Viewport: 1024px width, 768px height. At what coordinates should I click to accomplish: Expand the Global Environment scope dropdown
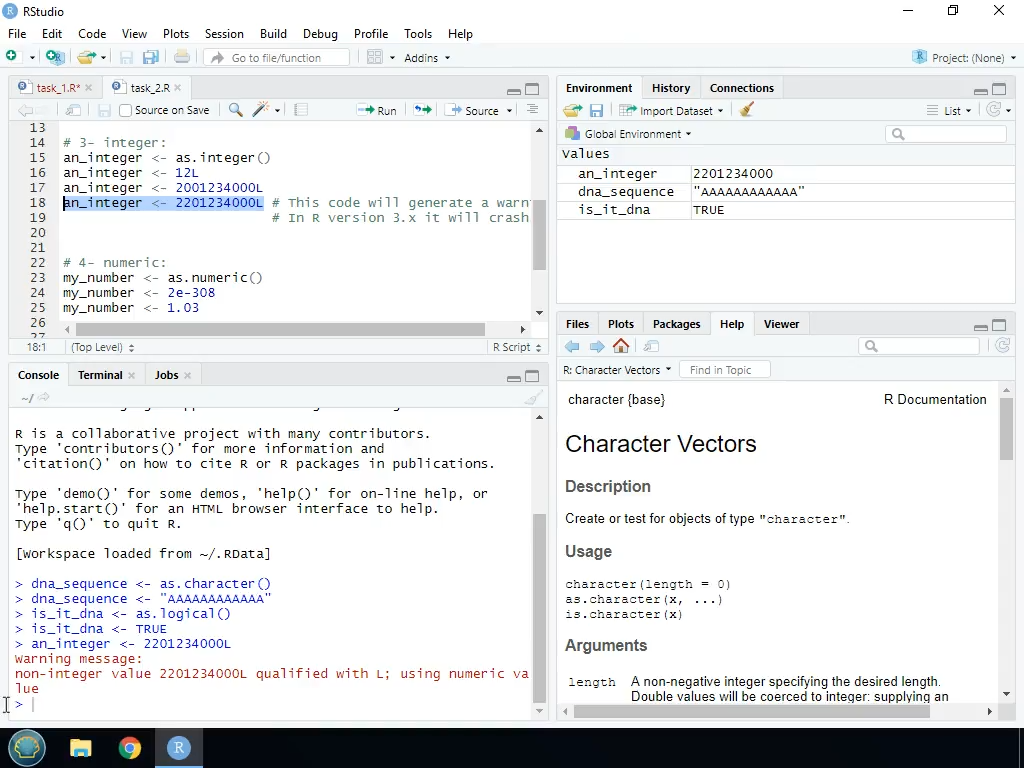point(628,134)
